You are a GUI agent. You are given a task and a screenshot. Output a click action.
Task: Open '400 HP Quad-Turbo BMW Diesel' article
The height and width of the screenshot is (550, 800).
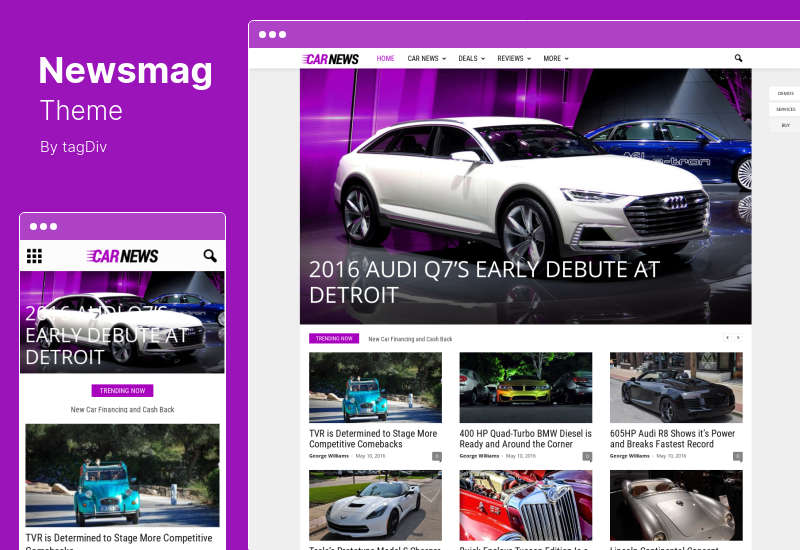[526, 439]
